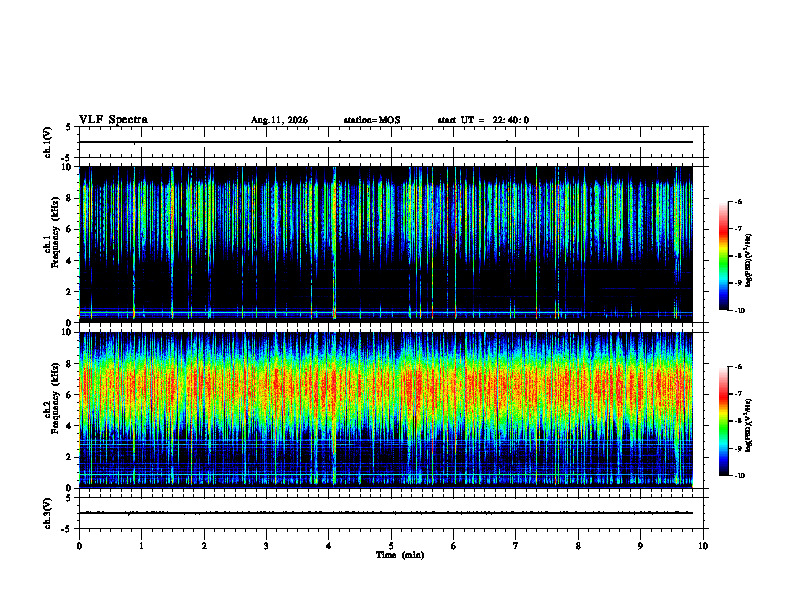This screenshot has width=792, height=612.
Task: Click time axis tick label "3"
Action: (266, 546)
